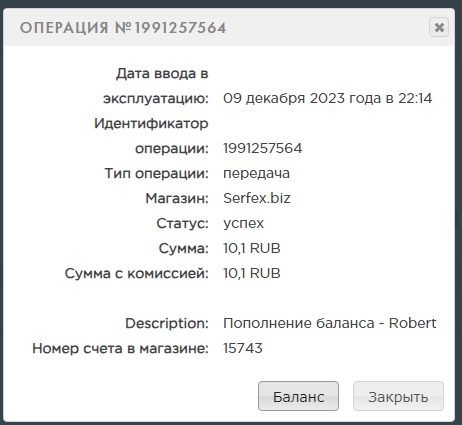Click the Закрыть button
This screenshot has height=425, width=462.
(x=398, y=396)
